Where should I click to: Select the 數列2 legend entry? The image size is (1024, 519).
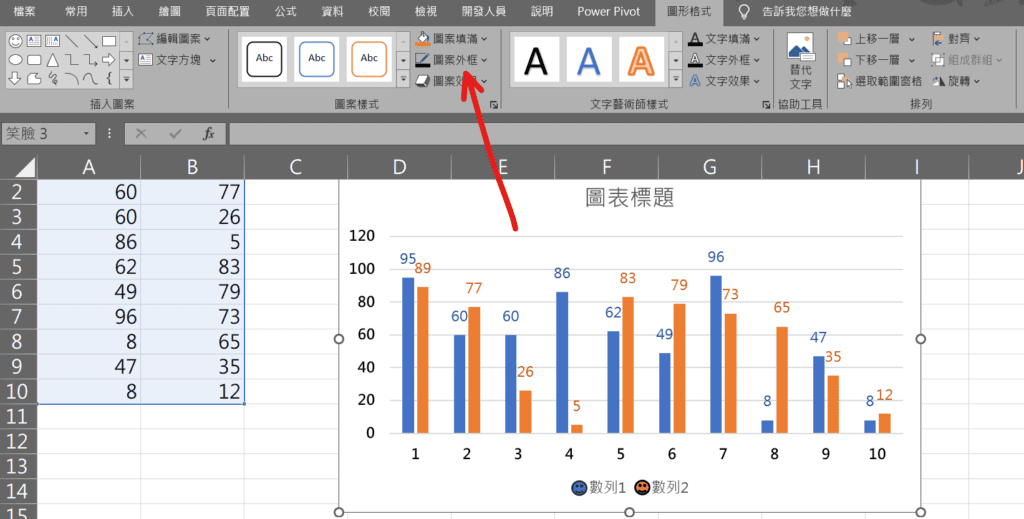pyautogui.click(x=662, y=488)
